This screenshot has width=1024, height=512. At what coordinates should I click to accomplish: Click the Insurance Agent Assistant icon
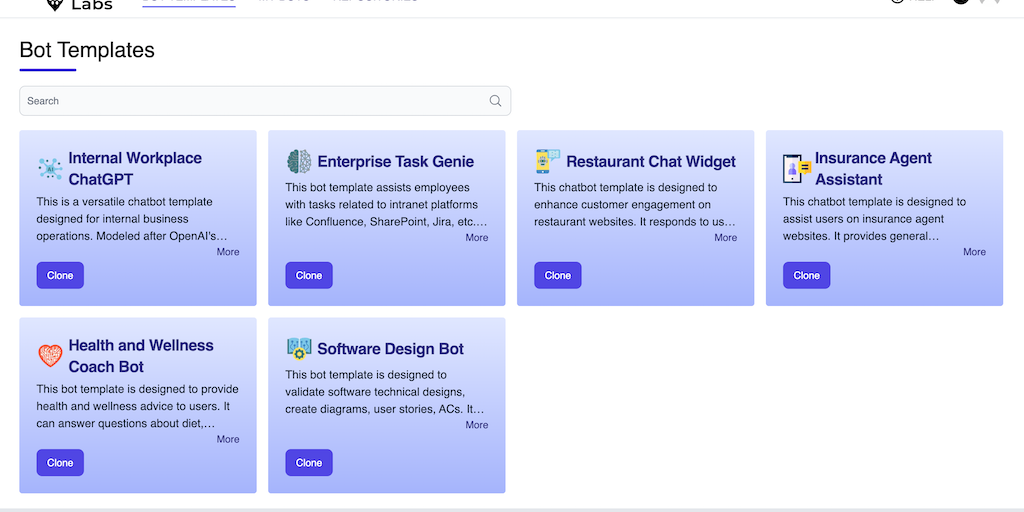[797, 168]
